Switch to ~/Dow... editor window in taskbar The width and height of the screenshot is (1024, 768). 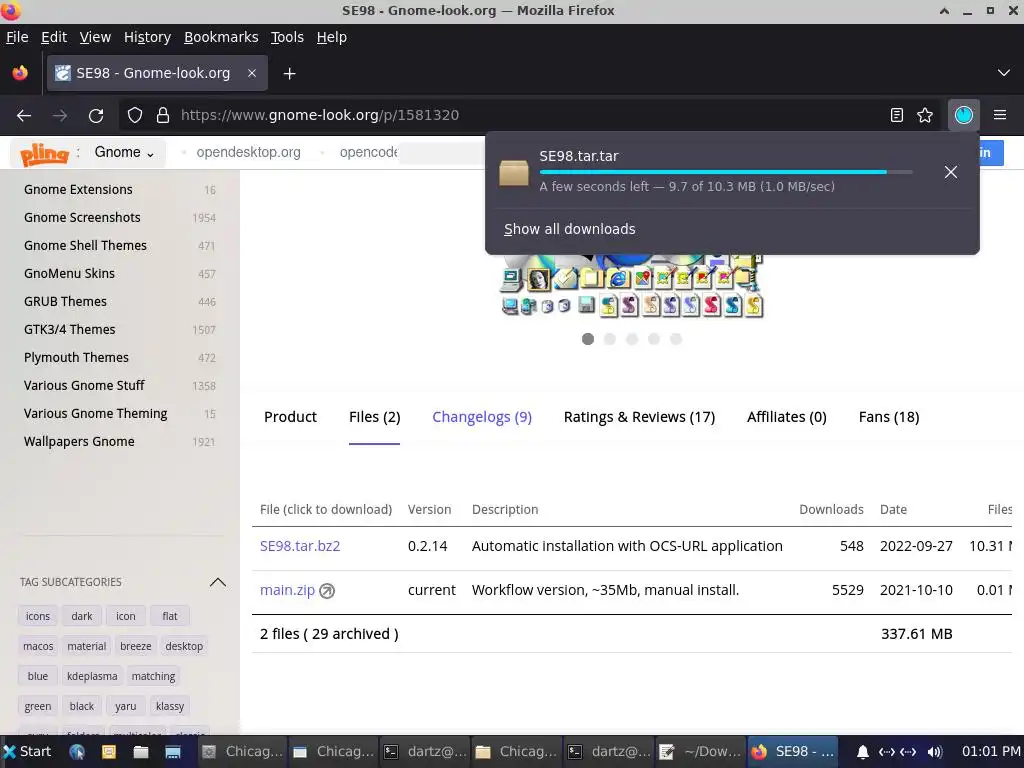[x=700, y=752]
